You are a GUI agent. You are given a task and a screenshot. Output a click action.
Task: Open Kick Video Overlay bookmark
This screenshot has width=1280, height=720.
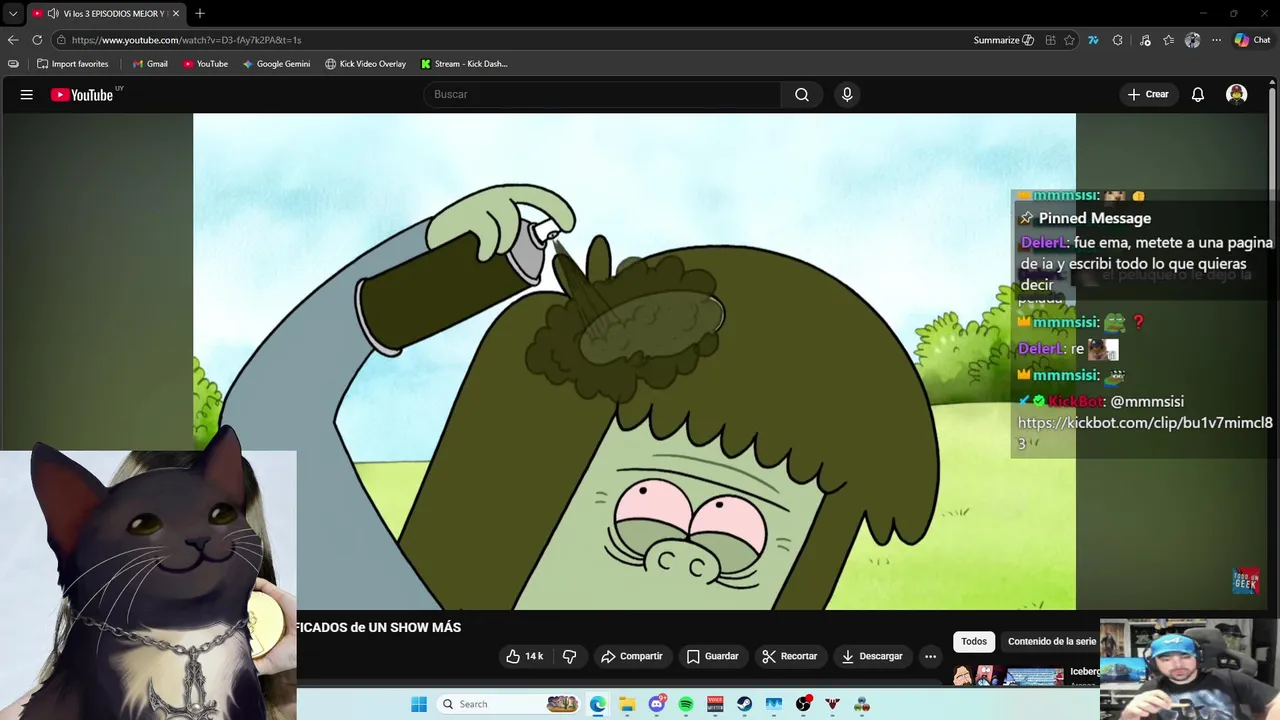(365, 64)
